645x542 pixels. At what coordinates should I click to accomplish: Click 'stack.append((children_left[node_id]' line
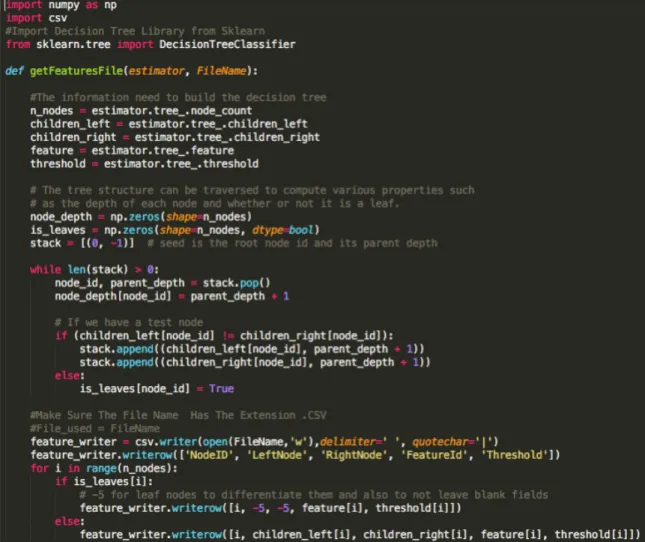[252, 349]
